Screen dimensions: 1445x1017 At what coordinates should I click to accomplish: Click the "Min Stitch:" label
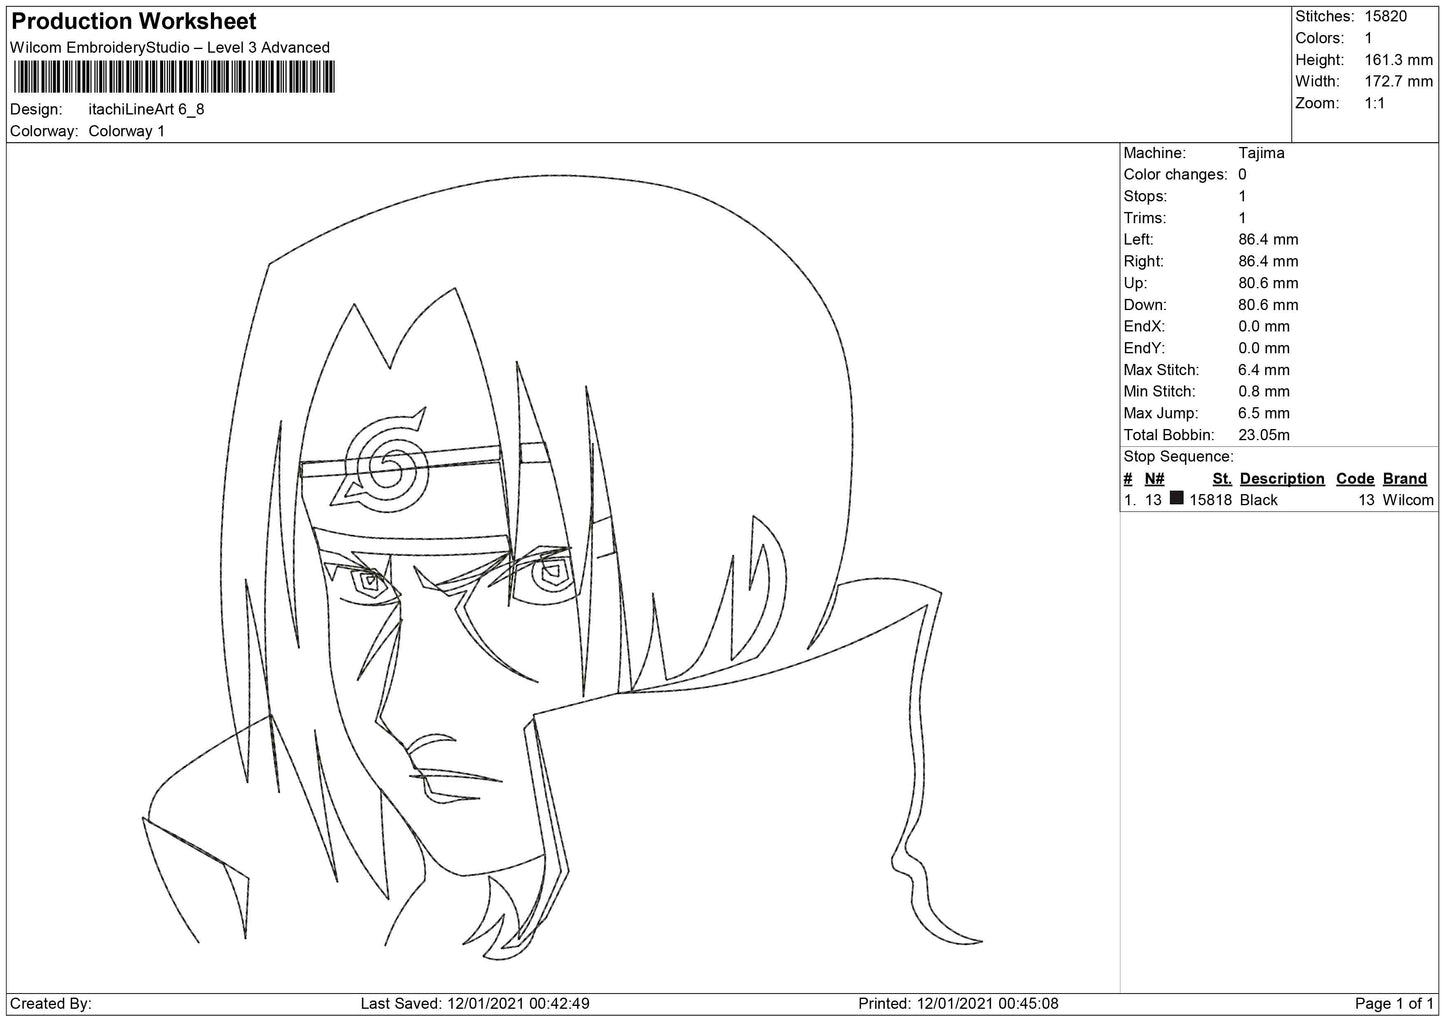click(x=1159, y=391)
